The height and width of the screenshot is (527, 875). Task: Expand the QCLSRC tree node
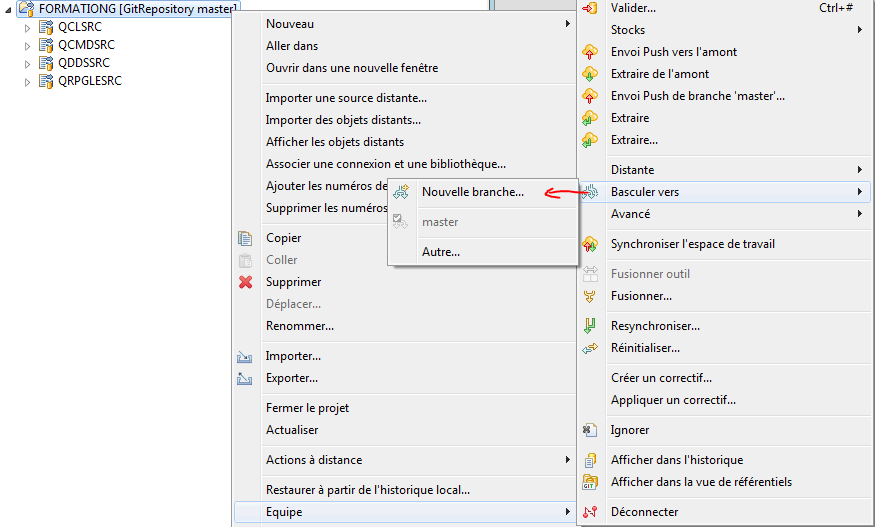pyautogui.click(x=27, y=27)
